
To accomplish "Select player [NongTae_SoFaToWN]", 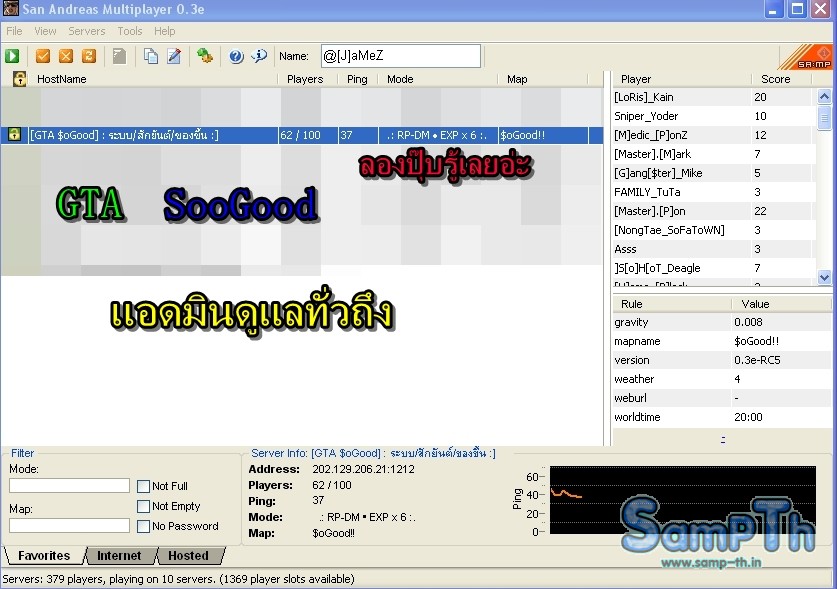I will (714, 230).
